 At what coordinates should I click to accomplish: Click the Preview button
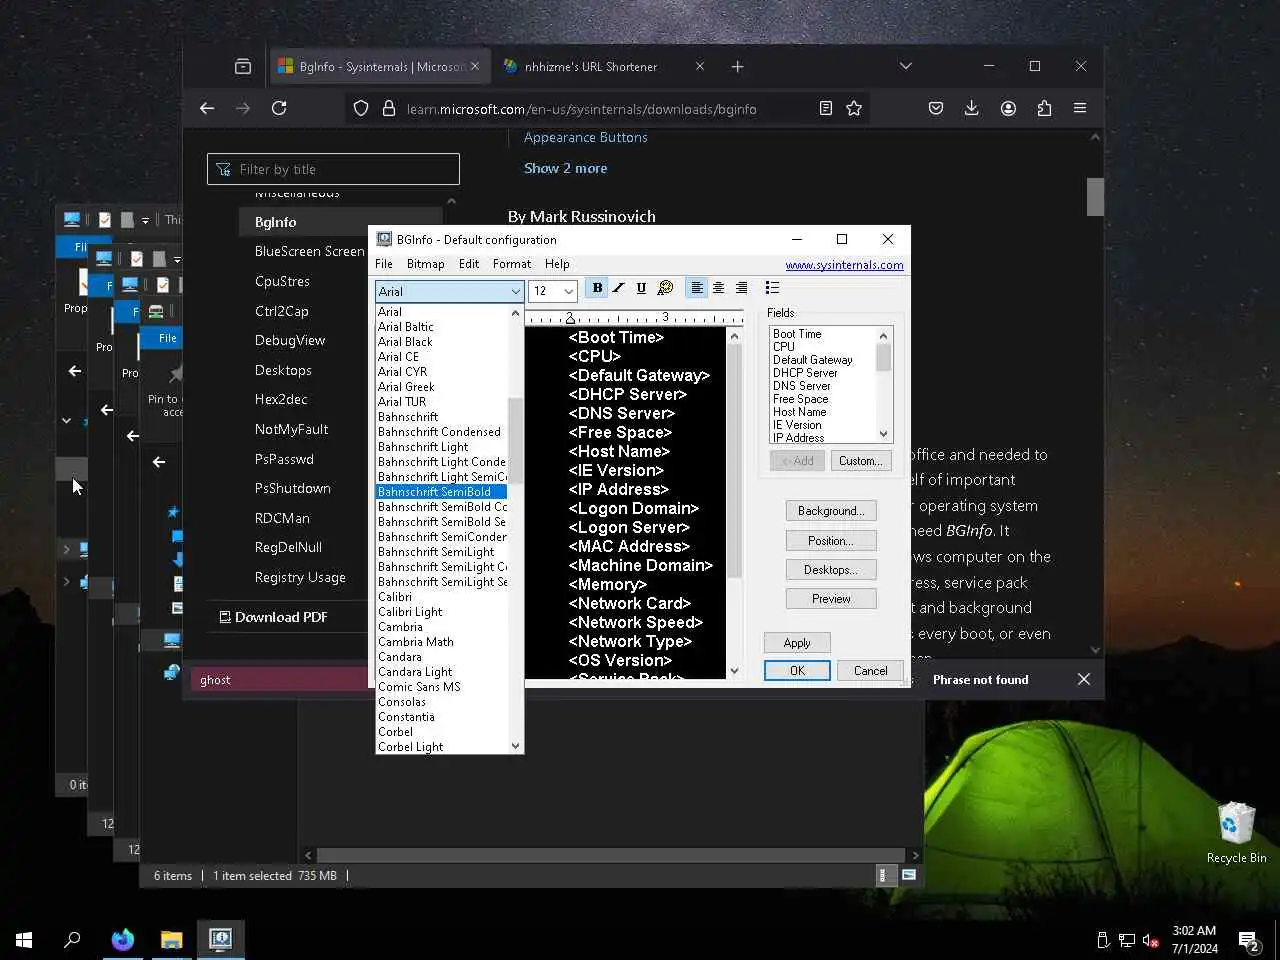(831, 599)
